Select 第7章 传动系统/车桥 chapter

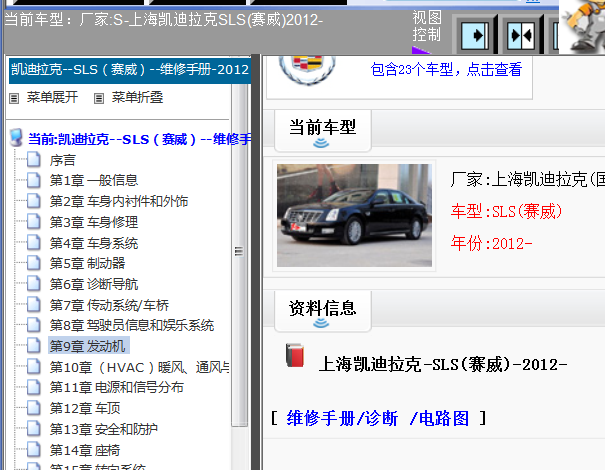(109, 305)
